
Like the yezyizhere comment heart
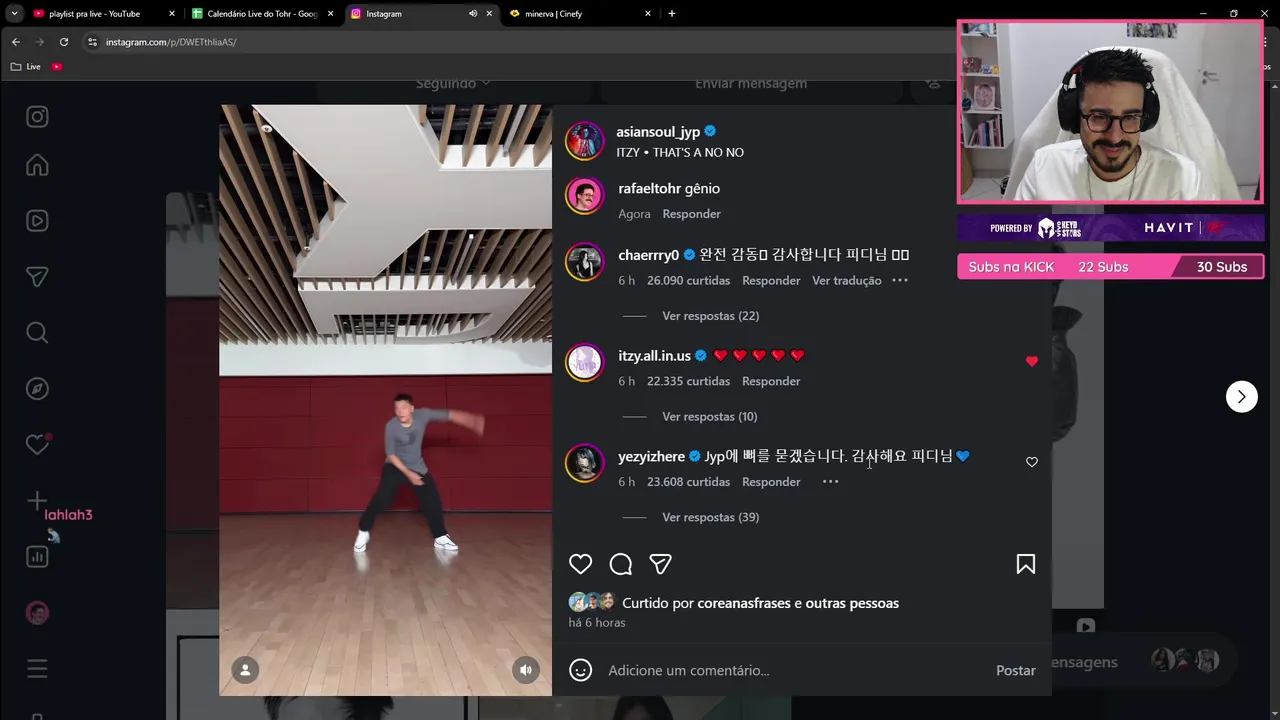click(1032, 462)
